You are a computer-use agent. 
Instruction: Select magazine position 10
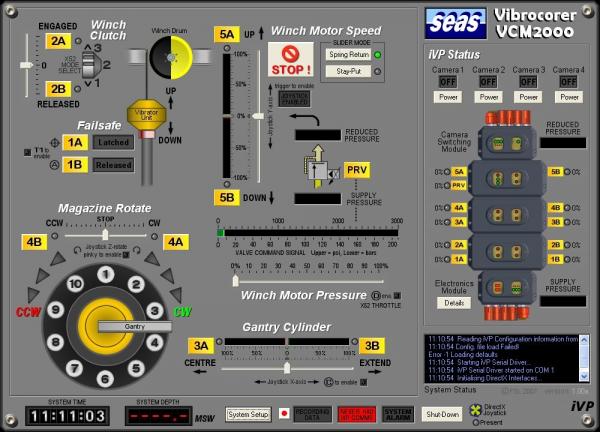tap(75, 284)
